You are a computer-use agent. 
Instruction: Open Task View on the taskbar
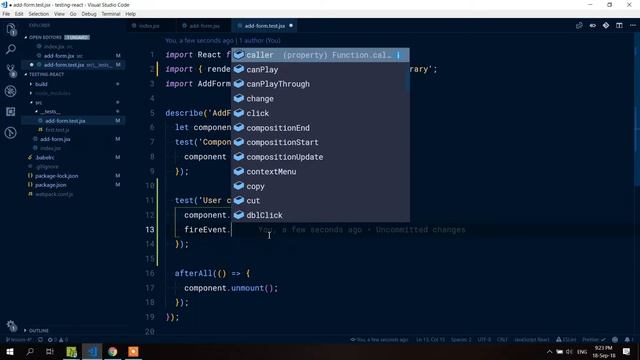pos(50,351)
